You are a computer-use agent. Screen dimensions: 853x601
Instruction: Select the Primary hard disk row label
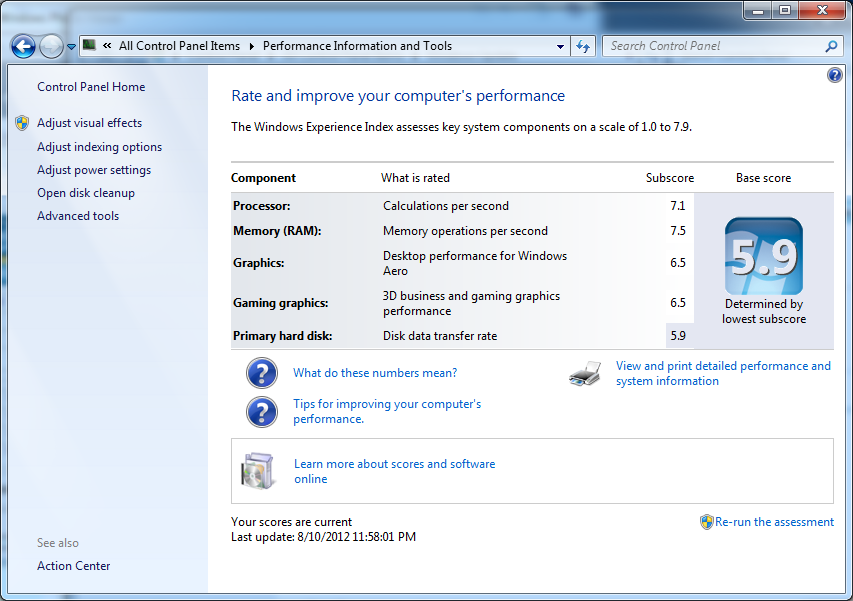pyautogui.click(x=282, y=336)
